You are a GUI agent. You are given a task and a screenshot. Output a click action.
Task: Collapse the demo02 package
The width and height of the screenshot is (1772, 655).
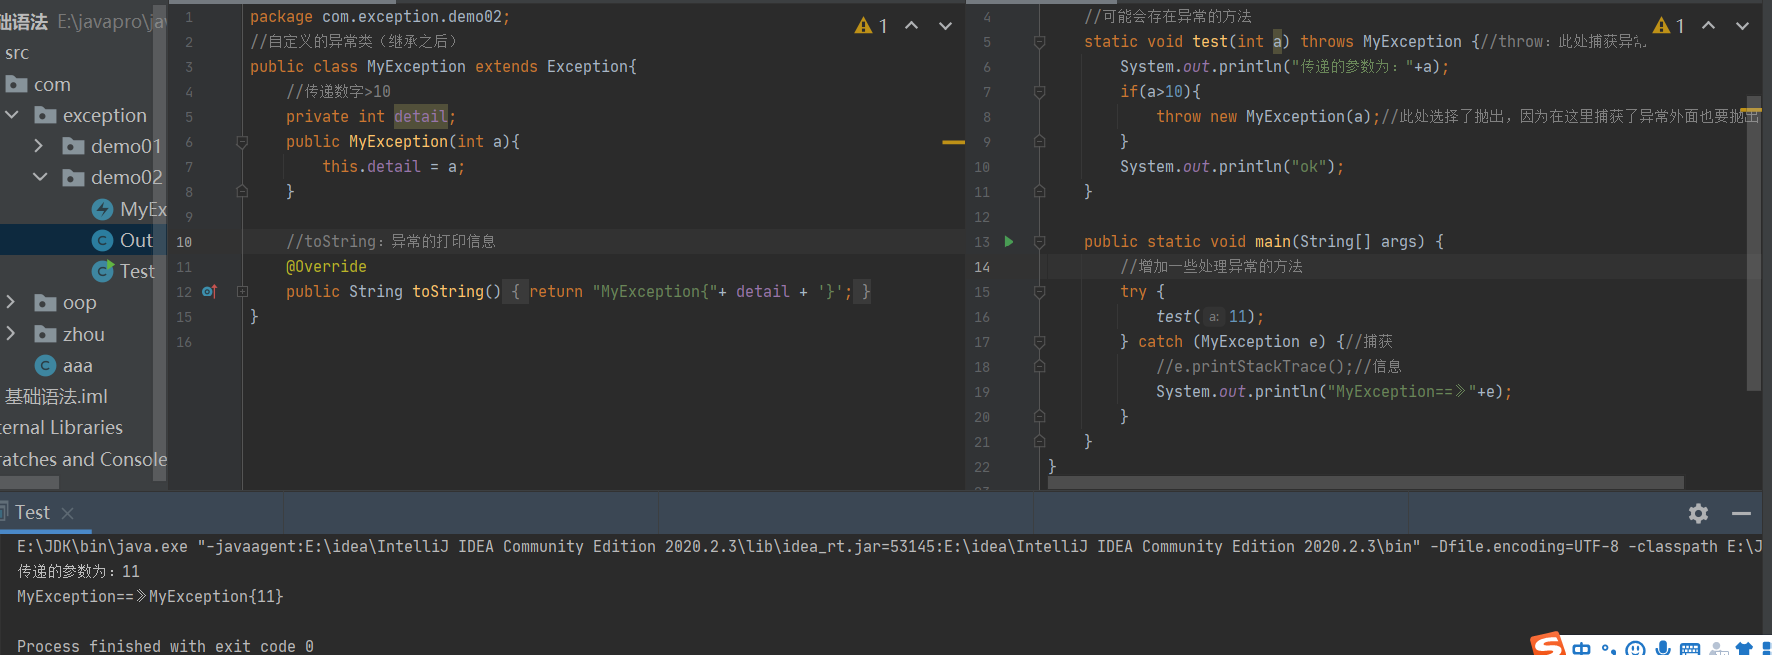pos(40,177)
